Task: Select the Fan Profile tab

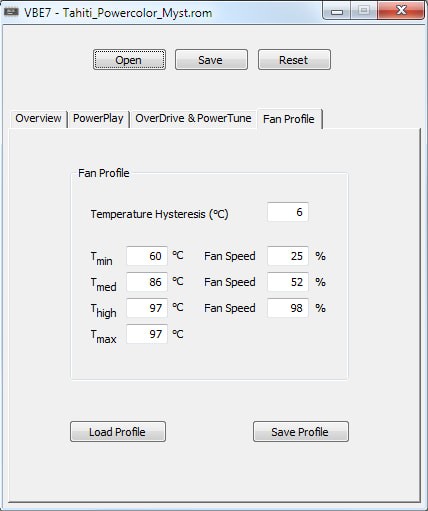Action: point(289,119)
